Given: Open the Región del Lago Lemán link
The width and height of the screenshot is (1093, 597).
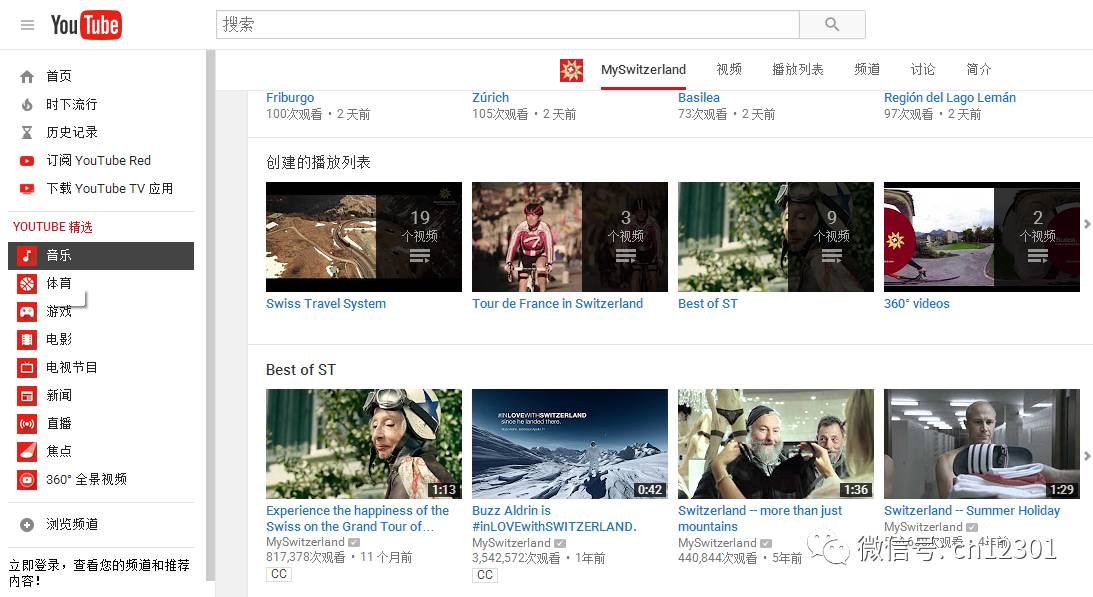Looking at the screenshot, I should (949, 98).
